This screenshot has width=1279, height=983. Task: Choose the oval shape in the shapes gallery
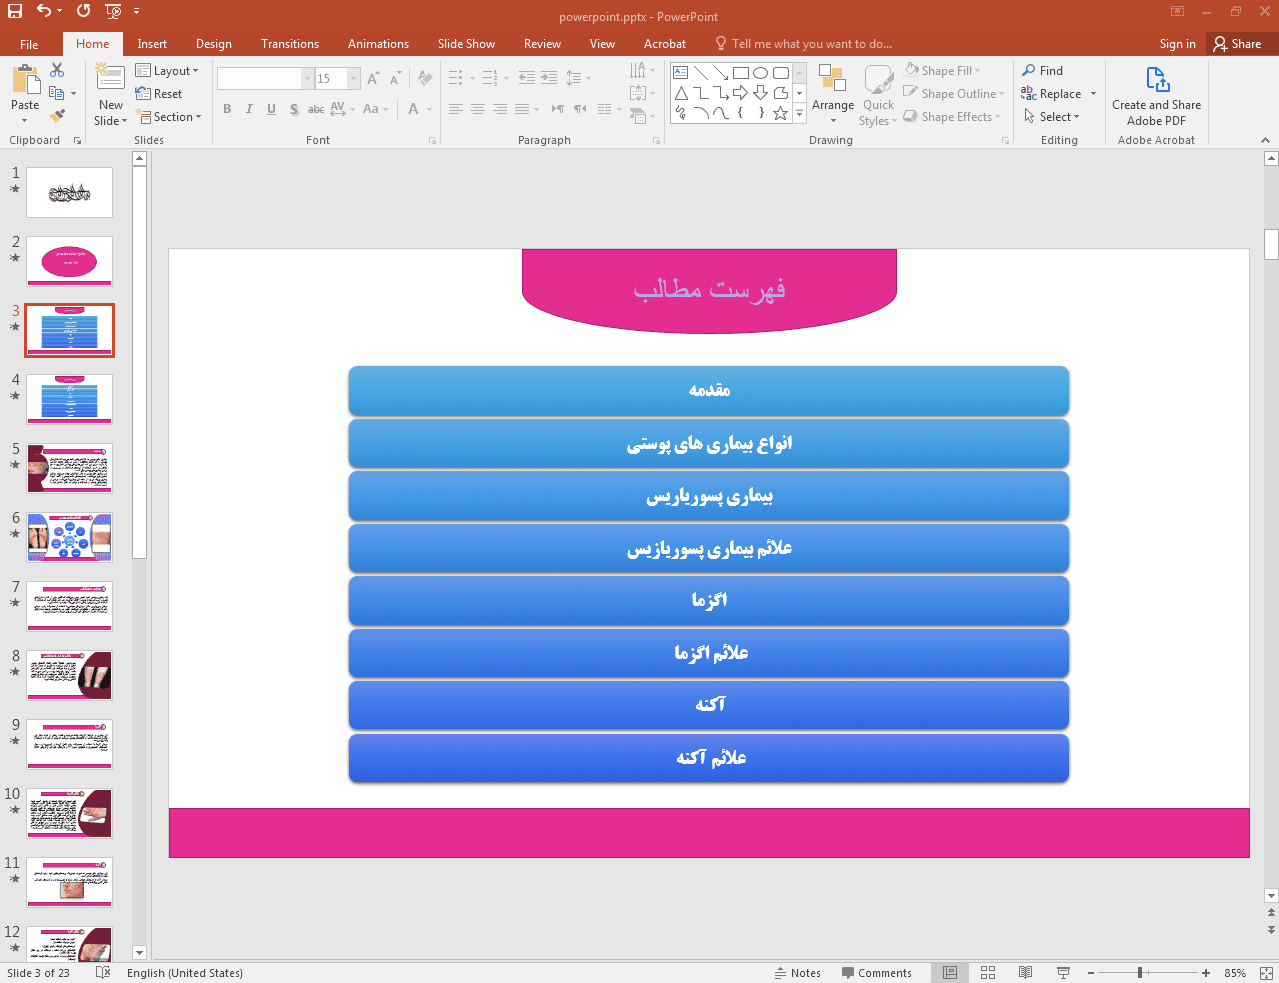tap(760, 73)
